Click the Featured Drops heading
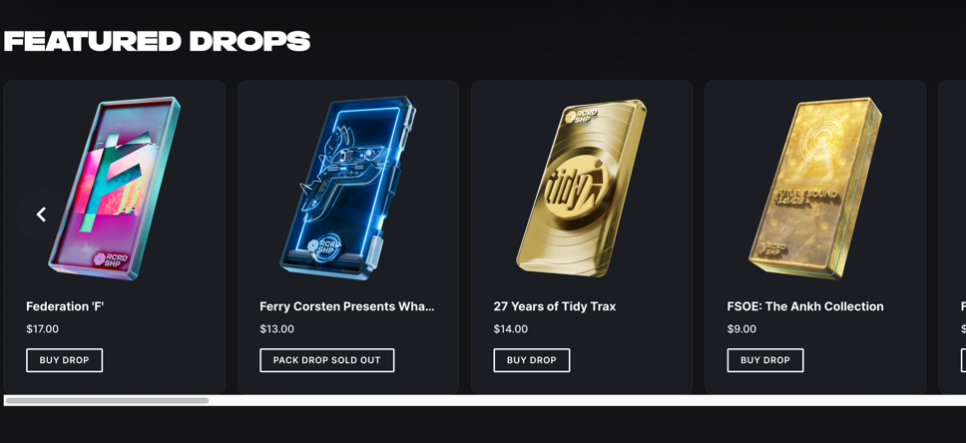This screenshot has width=966, height=443. point(157,41)
